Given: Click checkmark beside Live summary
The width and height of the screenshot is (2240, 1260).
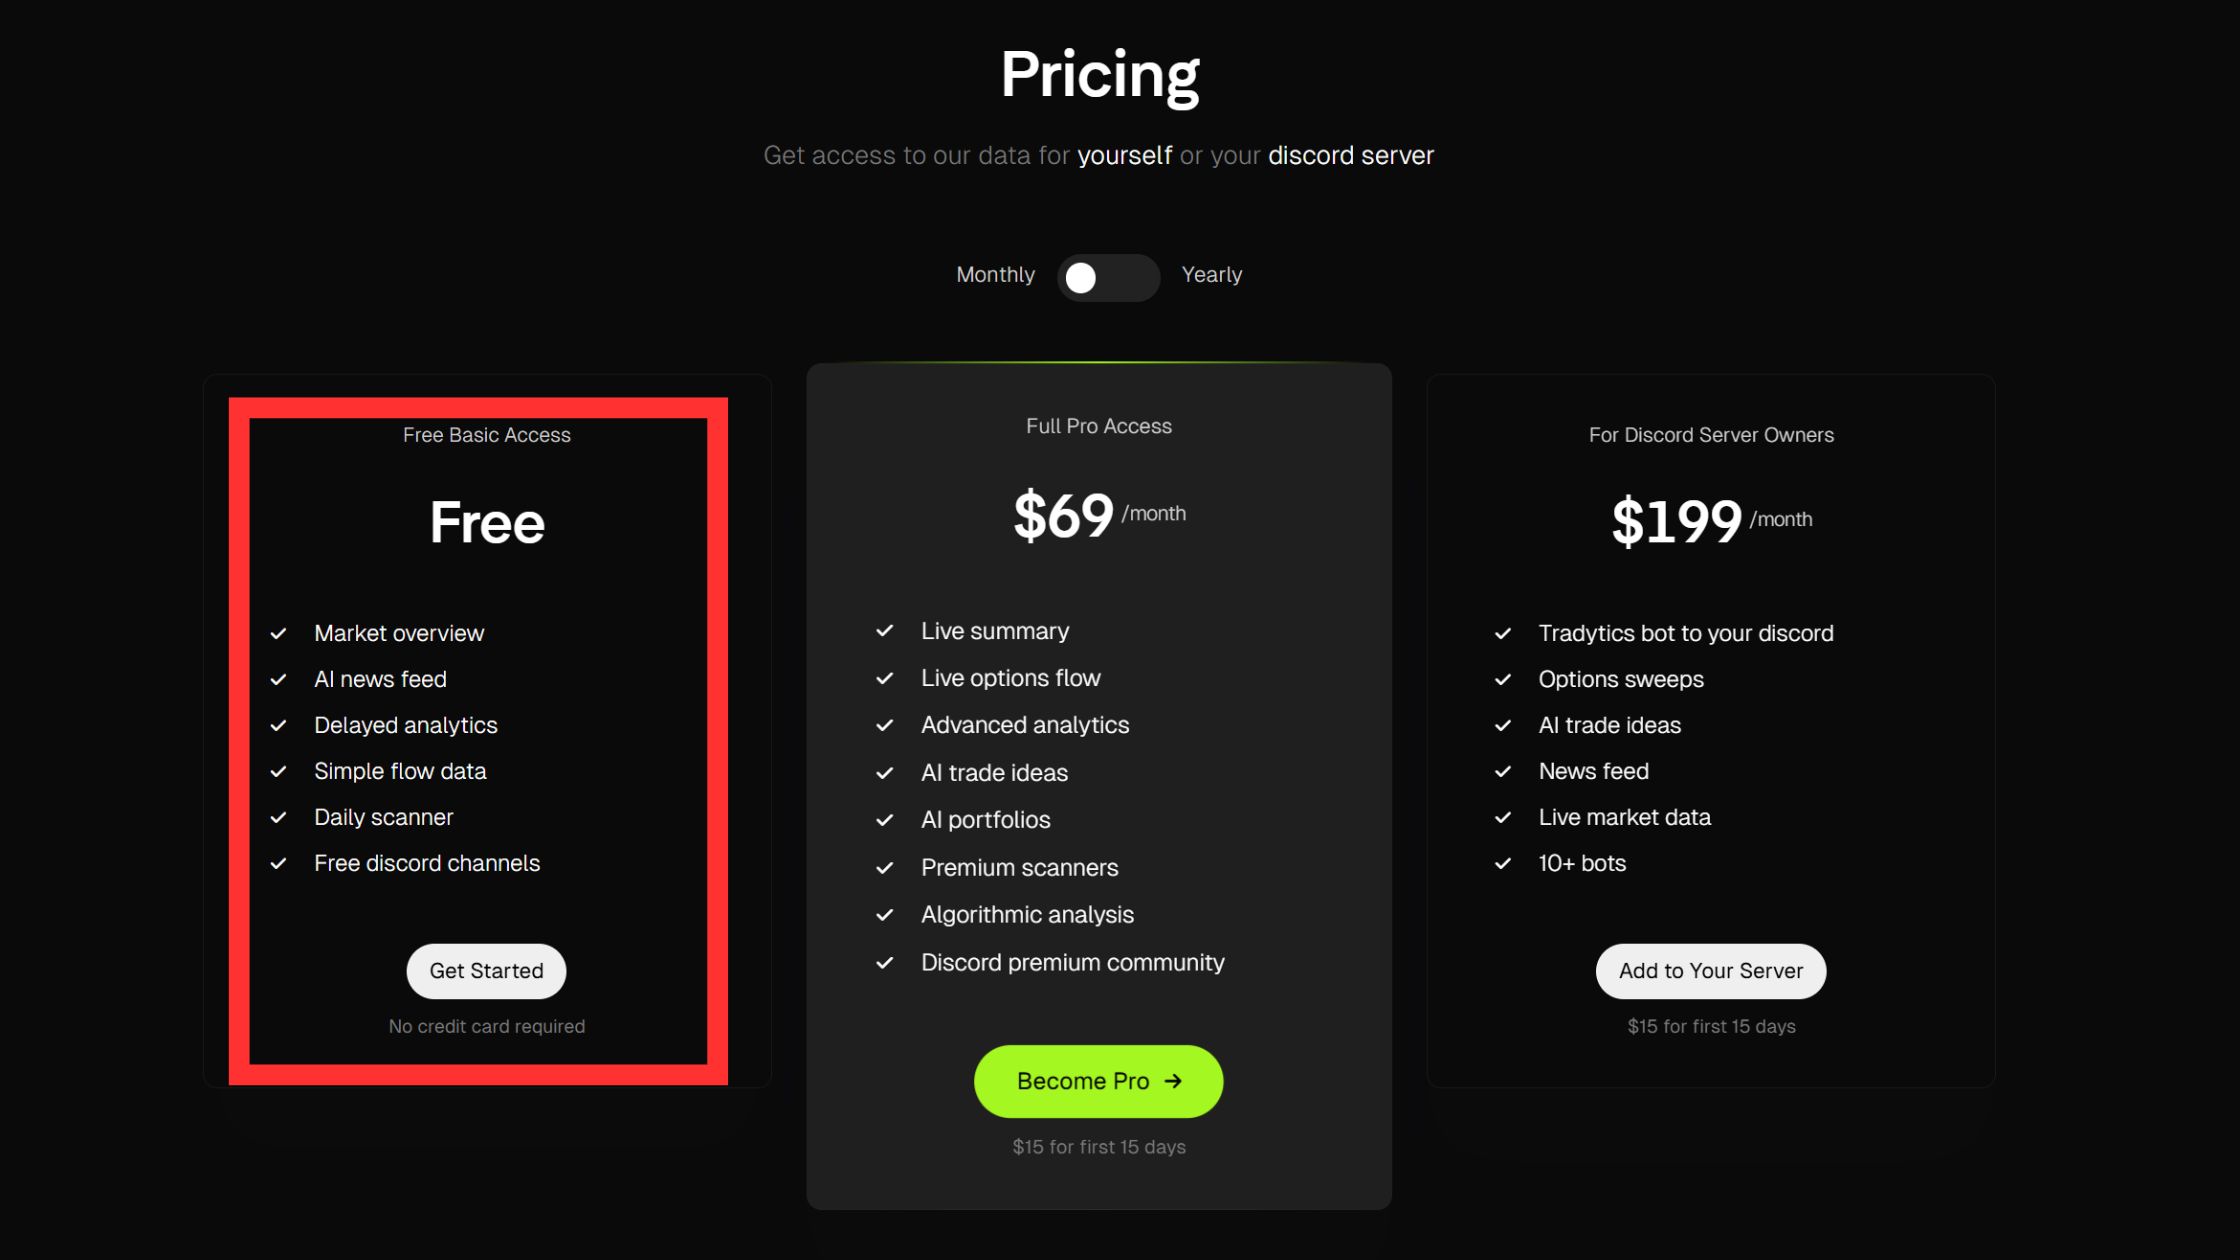Looking at the screenshot, I should click(x=884, y=630).
